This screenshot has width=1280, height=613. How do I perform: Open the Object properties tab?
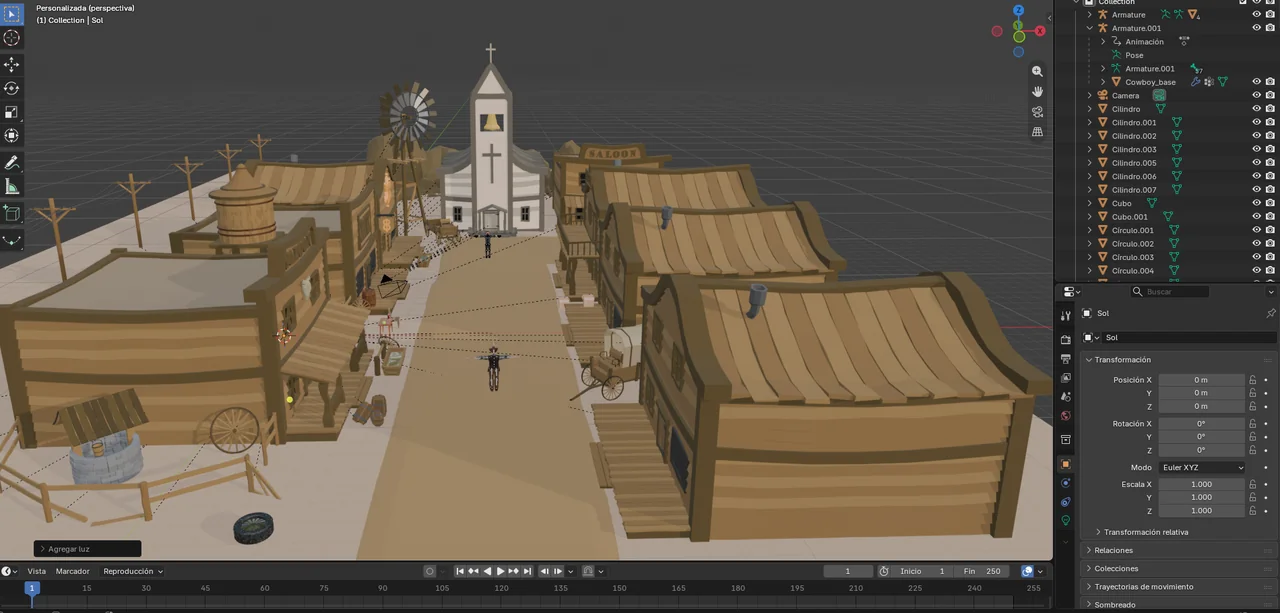tap(1066, 464)
